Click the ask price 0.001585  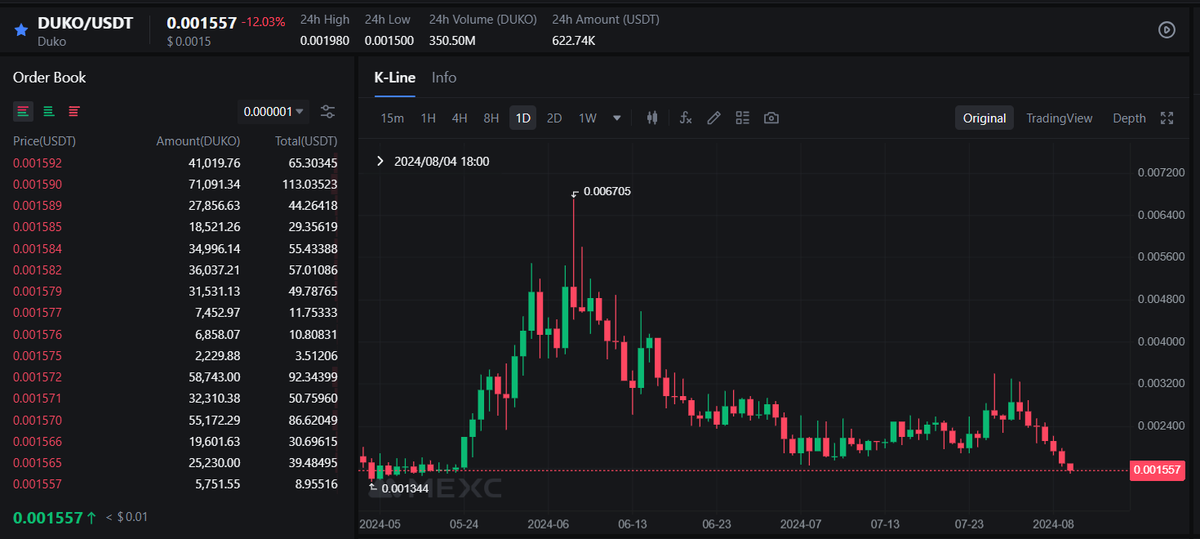point(37,227)
